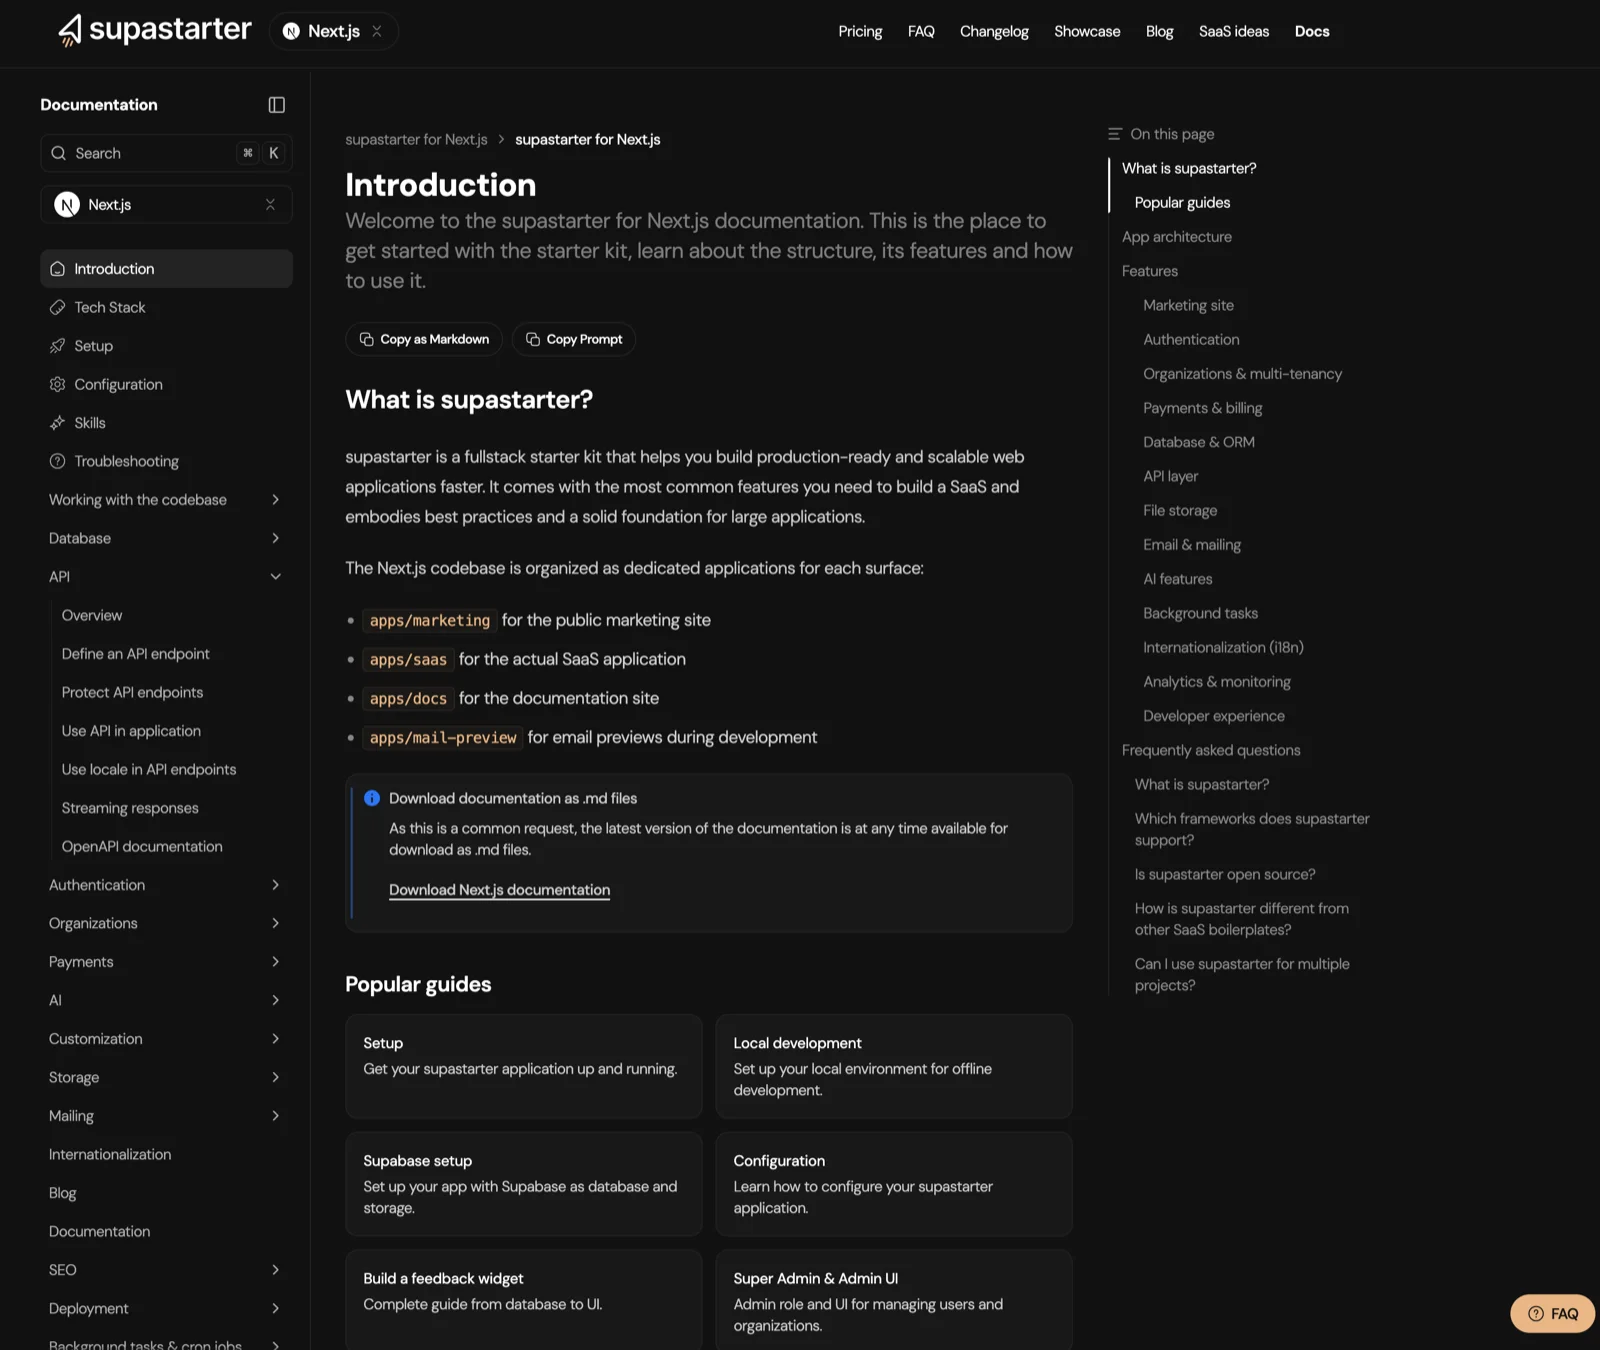This screenshot has height=1350, width=1600.
Task: Open Protect API endpoints page
Action: click(x=132, y=692)
